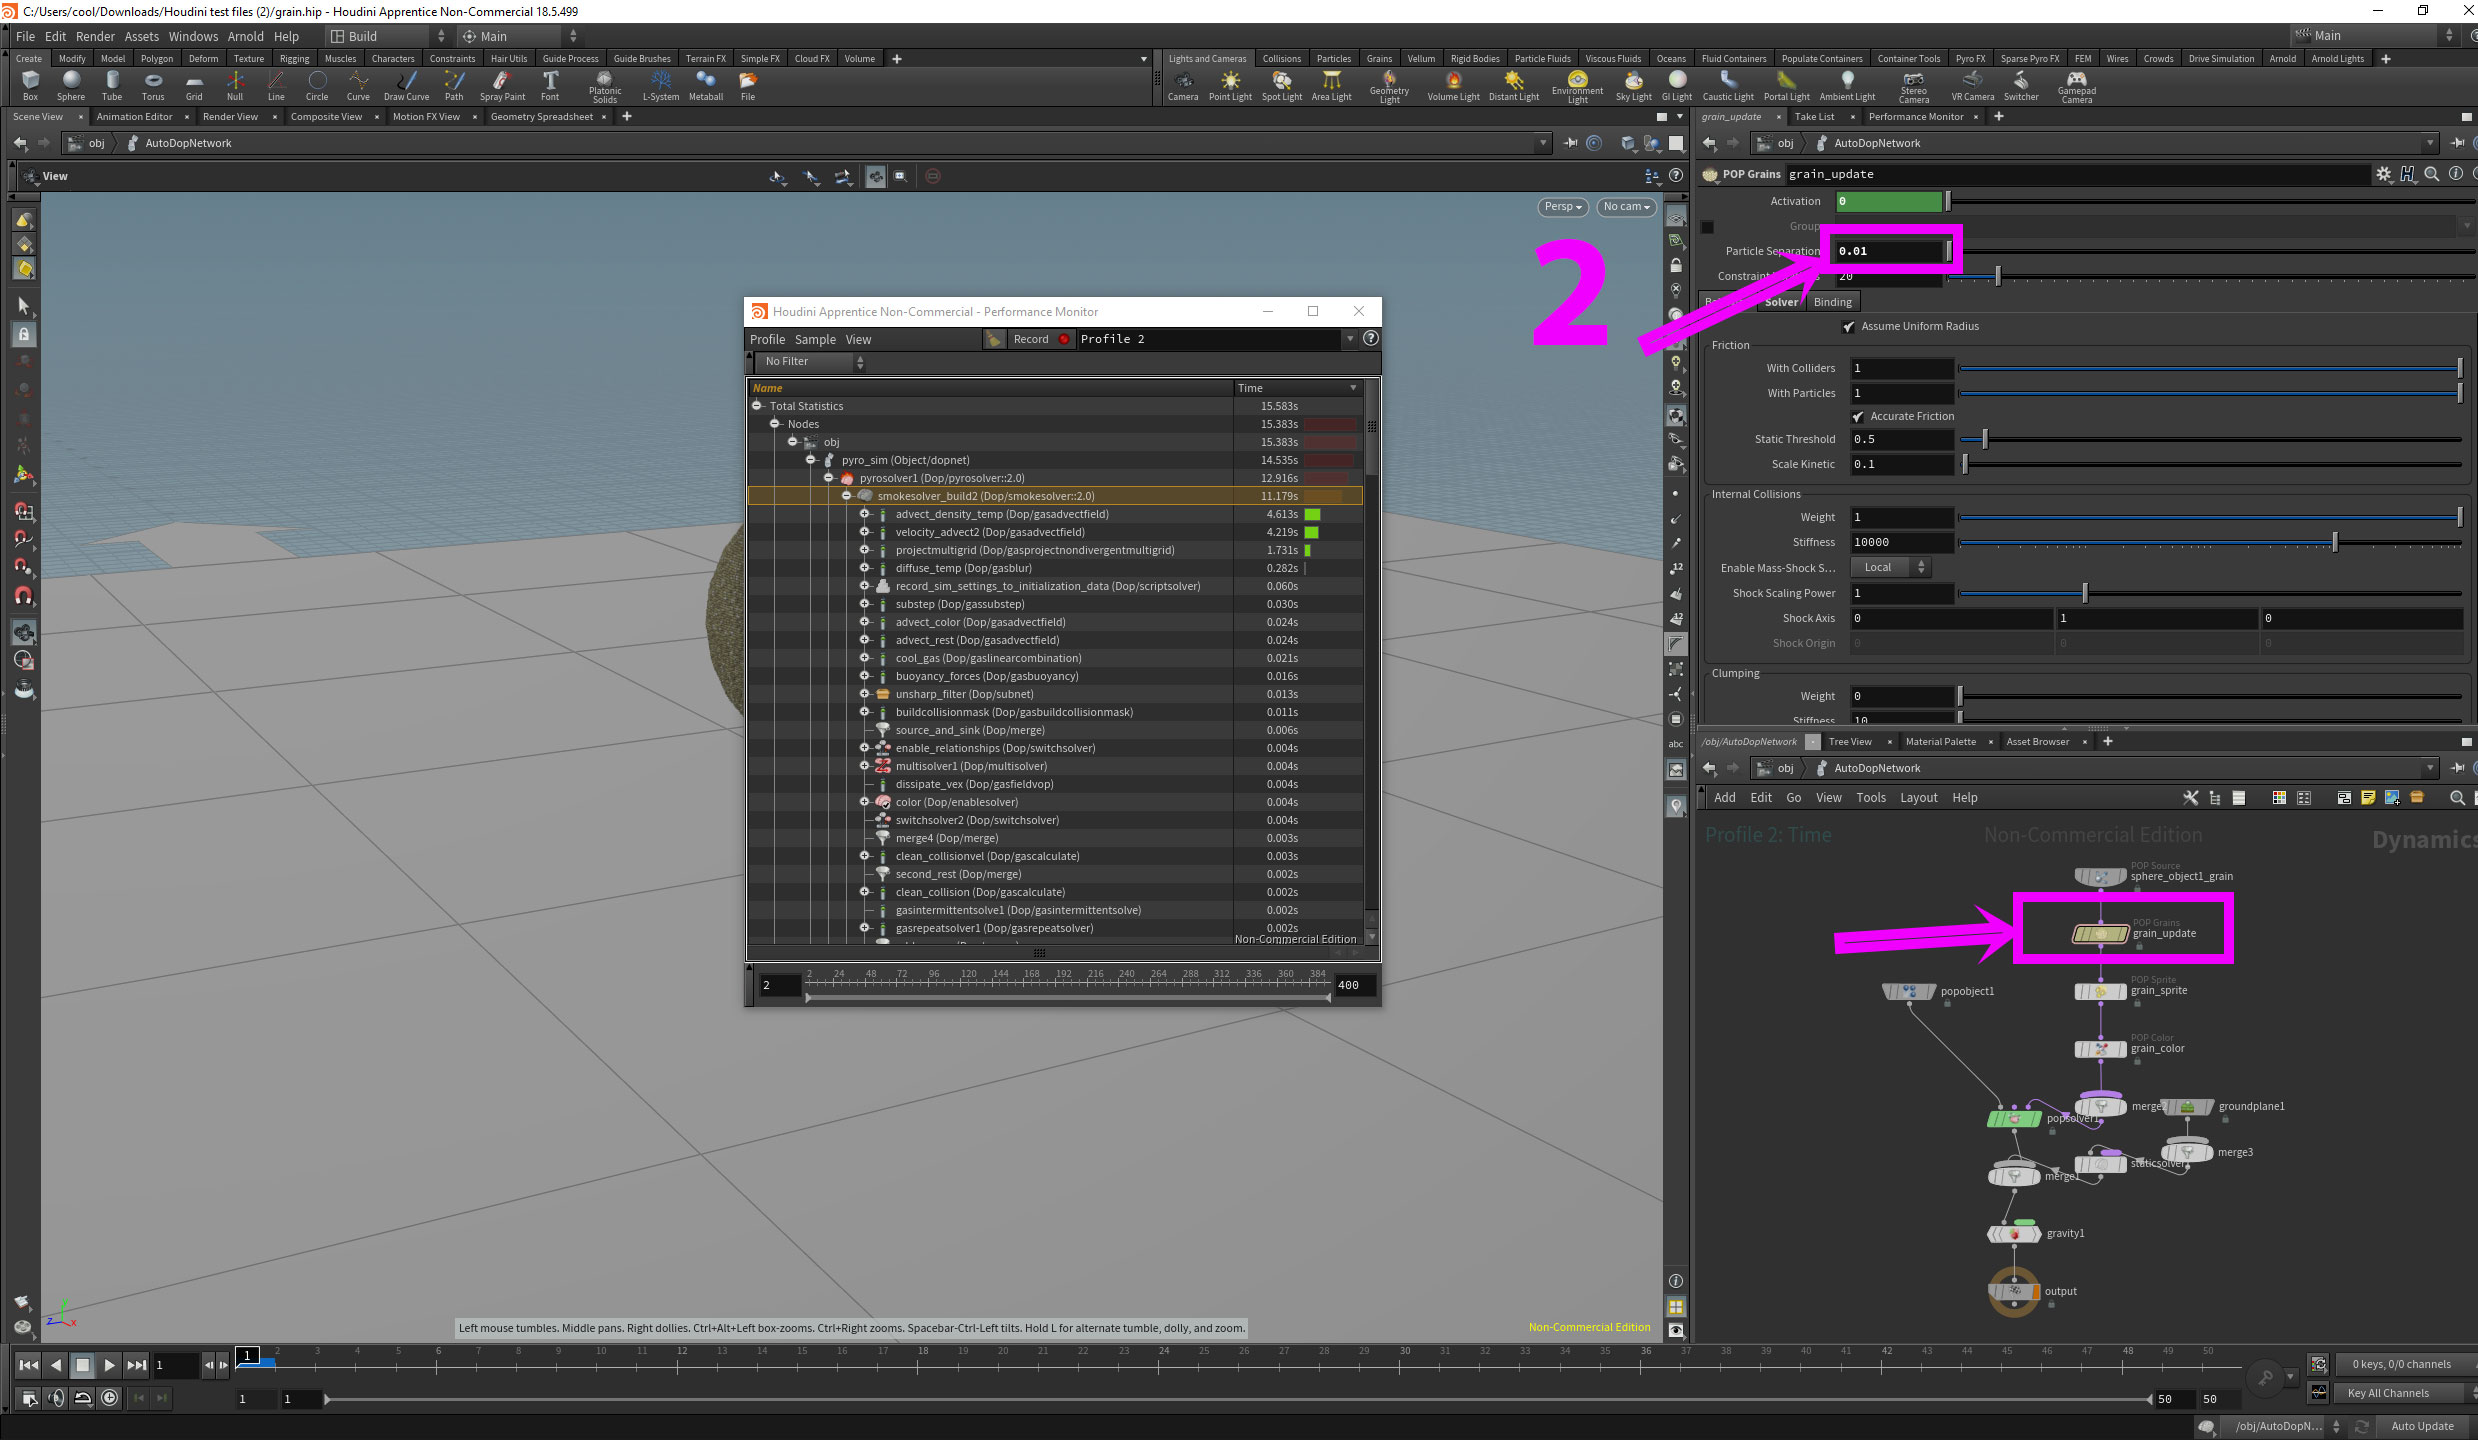Adjust the Static Threshold slider
The image size is (2478, 1440).
tap(1985, 439)
